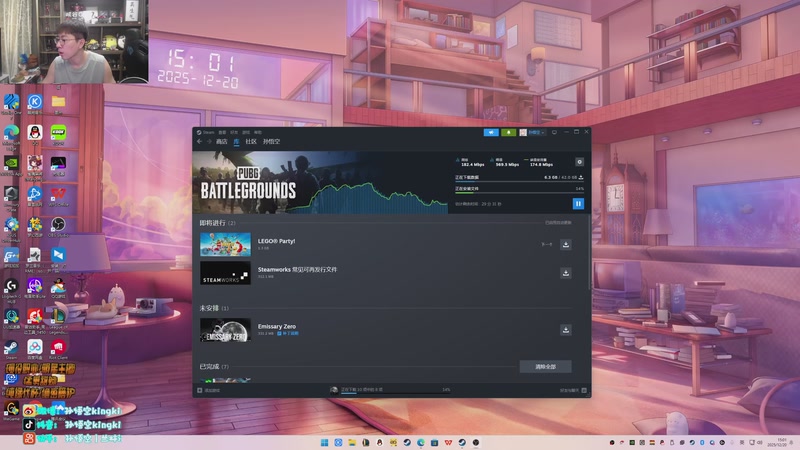Click the Steamworks redistributables download icon

565,273
